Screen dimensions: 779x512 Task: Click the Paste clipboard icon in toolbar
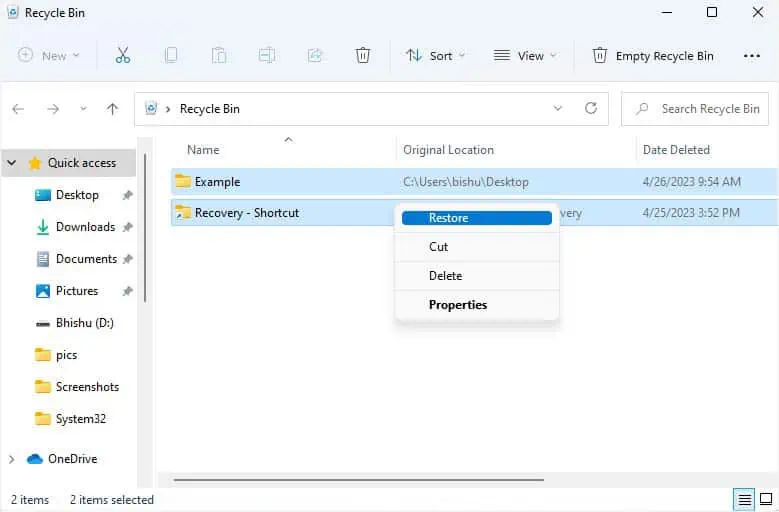[x=219, y=55]
